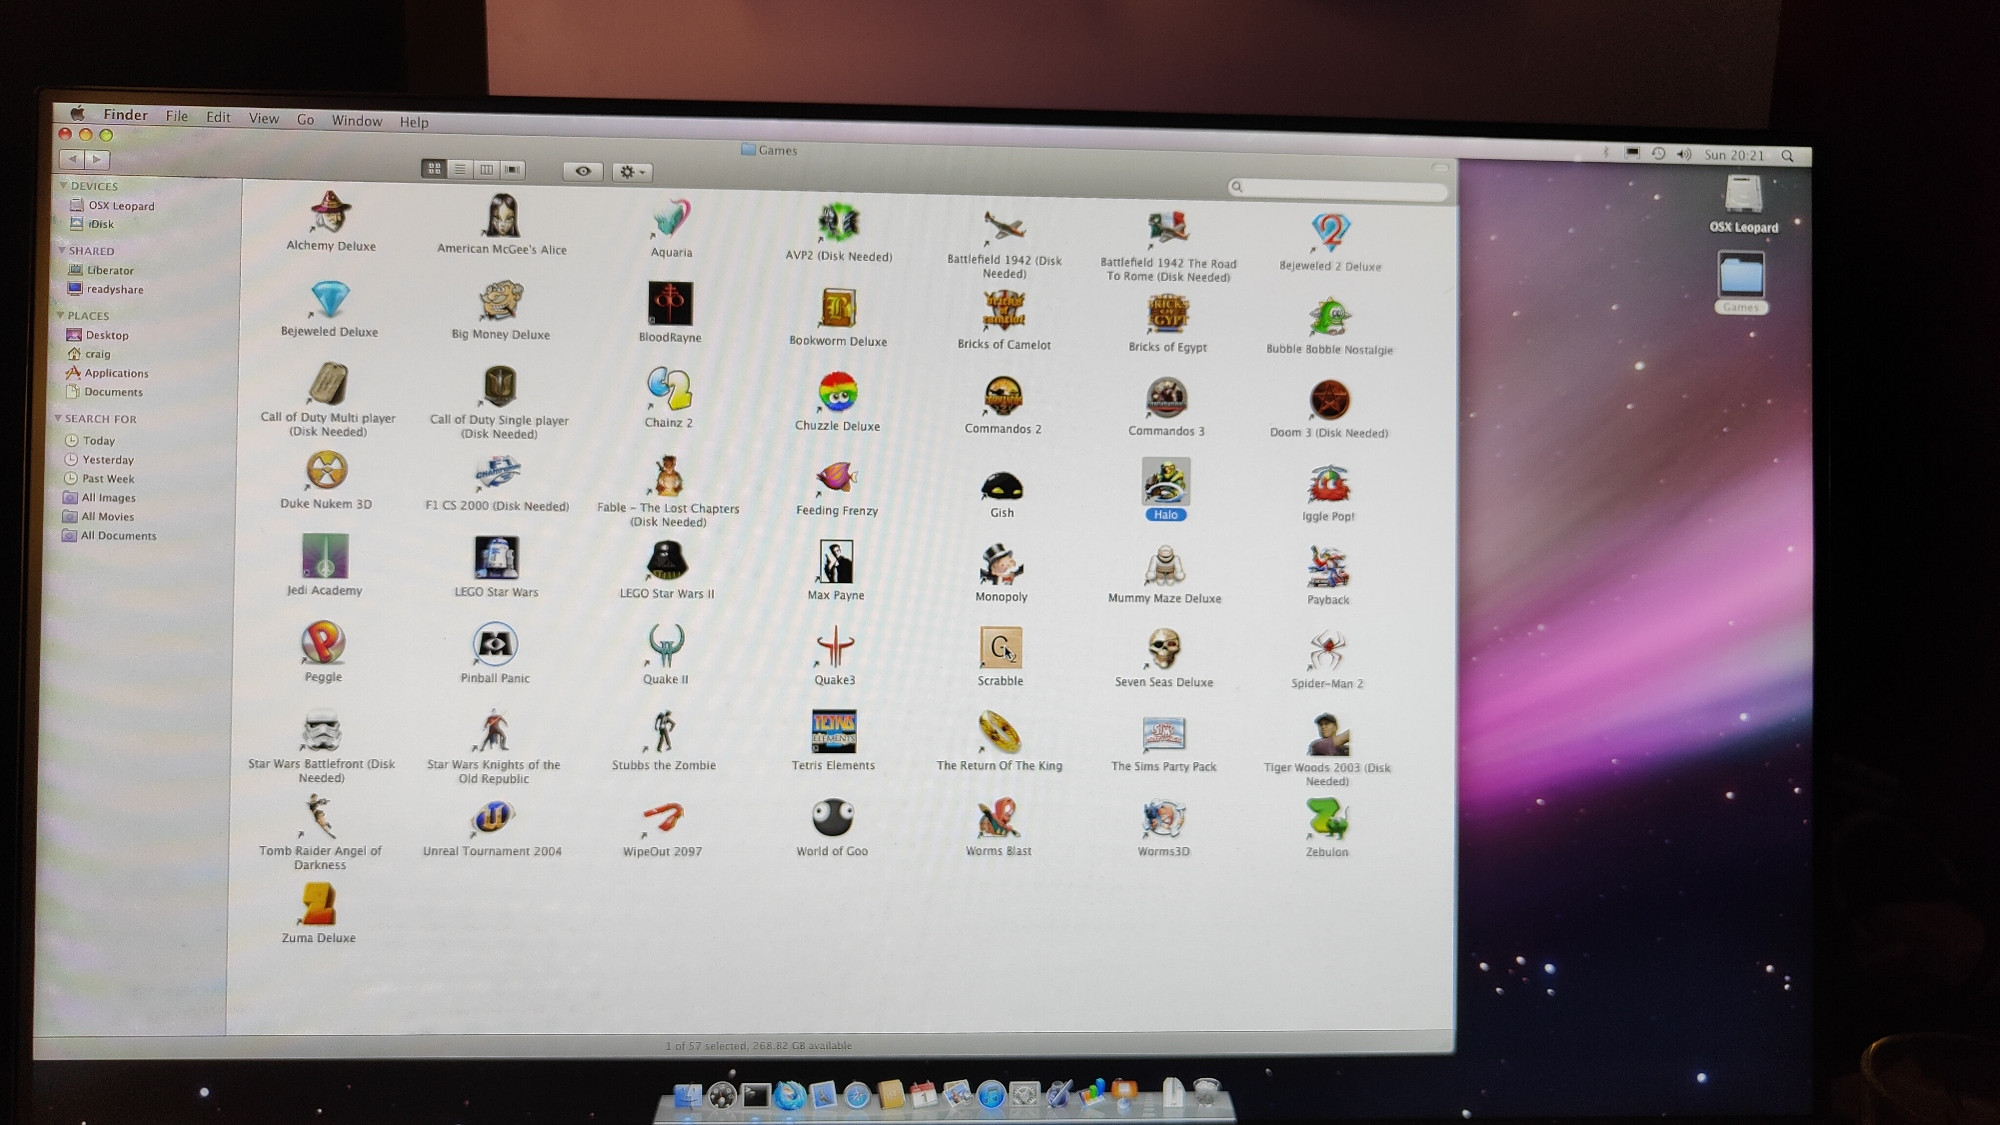Select the Commandos 3 icon
This screenshot has height=1125, width=2000.
[1166, 398]
